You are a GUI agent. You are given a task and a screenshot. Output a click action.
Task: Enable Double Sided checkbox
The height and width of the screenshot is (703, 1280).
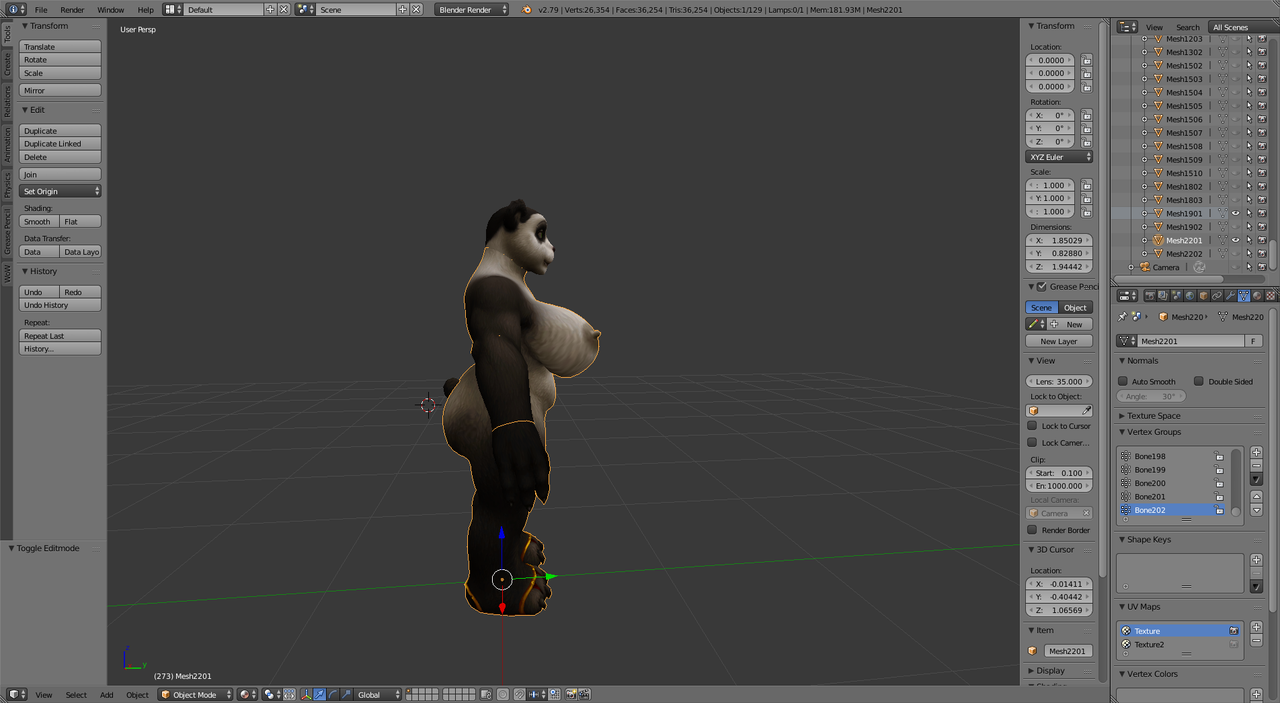point(1199,381)
